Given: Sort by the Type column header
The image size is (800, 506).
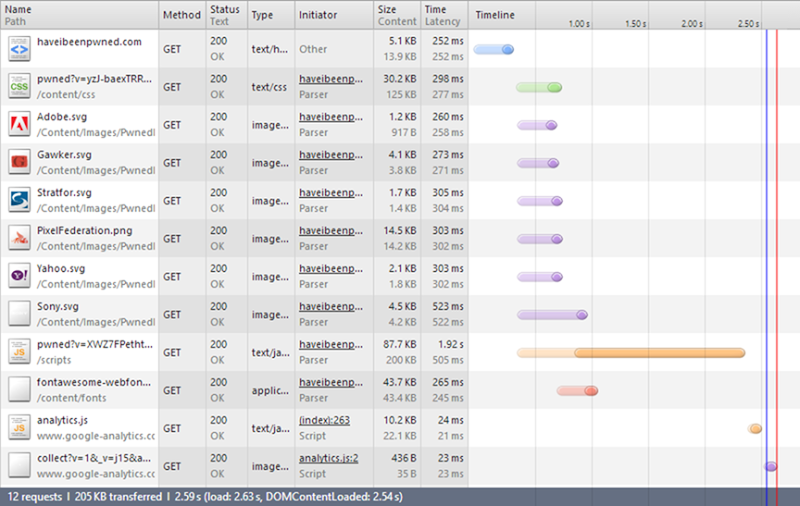Looking at the screenshot, I should click(271, 15).
